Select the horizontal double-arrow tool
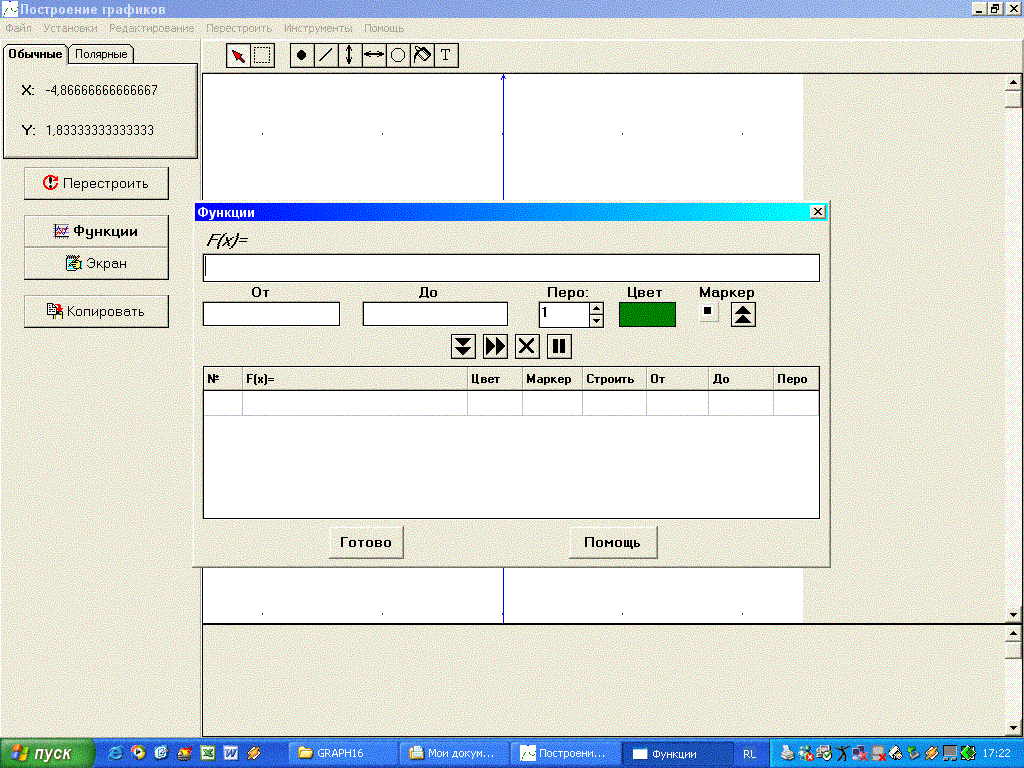This screenshot has width=1024, height=768. [373, 56]
